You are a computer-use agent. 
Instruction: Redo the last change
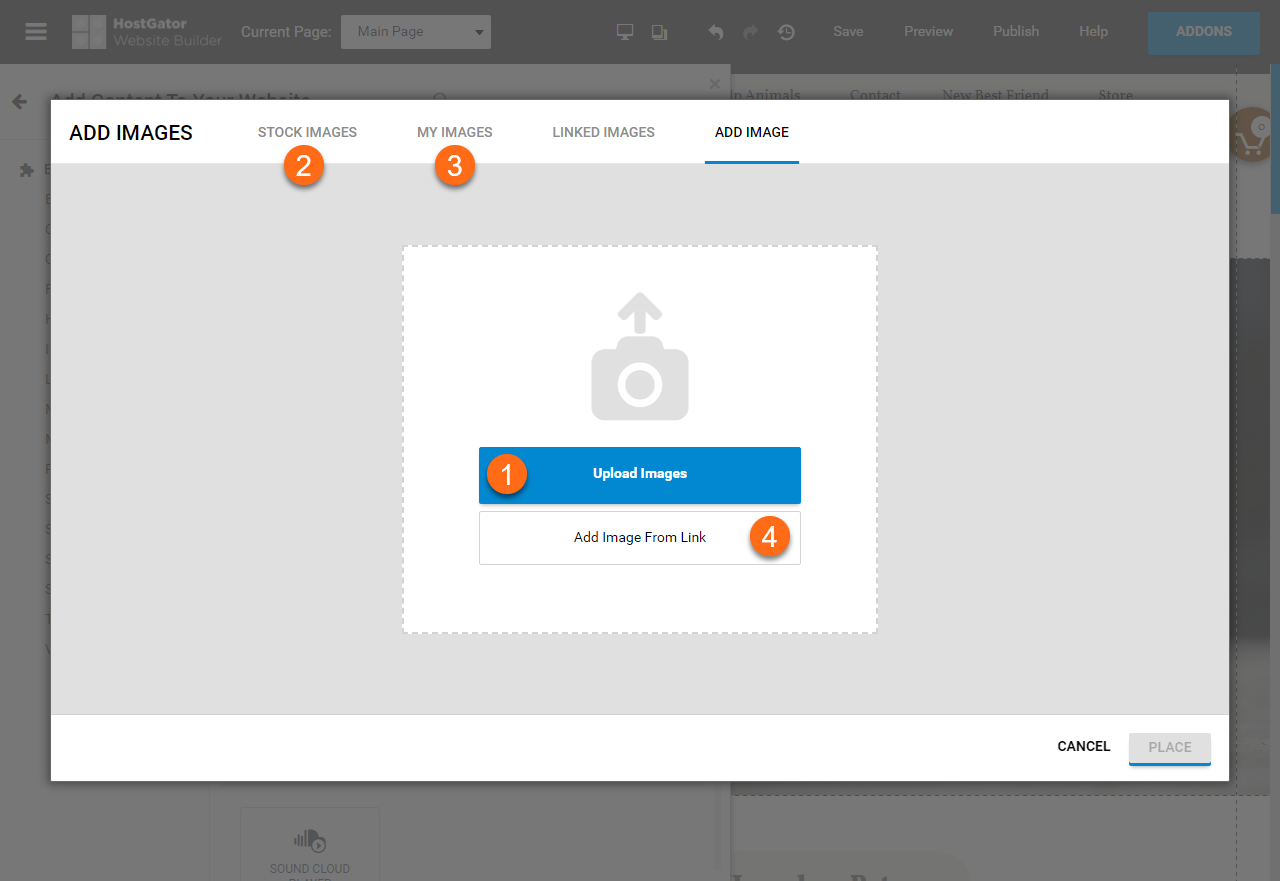(x=751, y=32)
